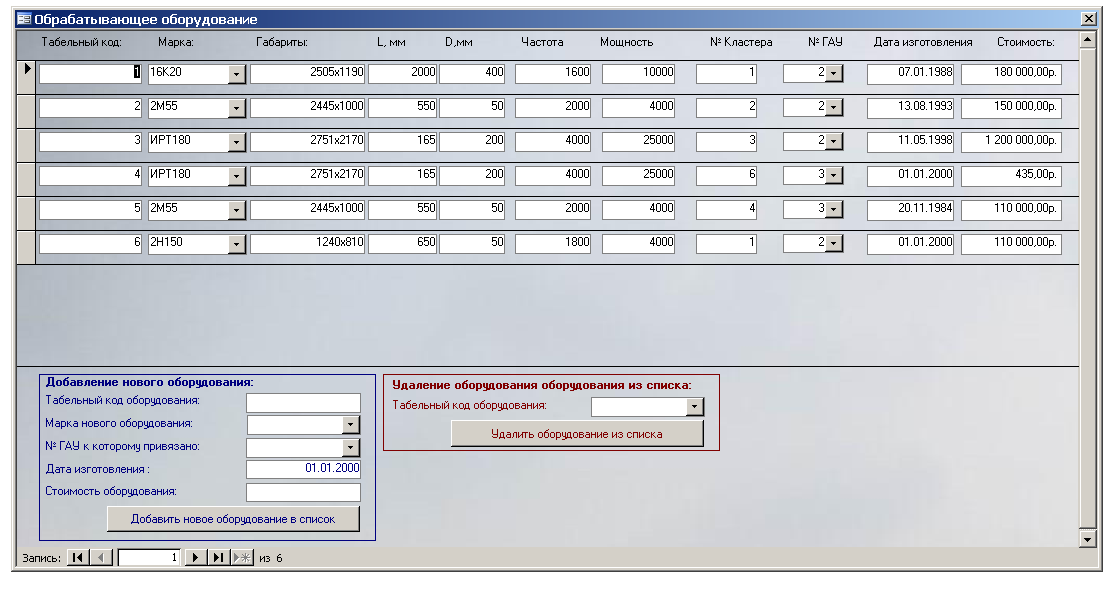The width and height of the screenshot is (1106, 595).
Task: Open Марка dropdown for record 2 (2М55)
Action: [x=236, y=108]
